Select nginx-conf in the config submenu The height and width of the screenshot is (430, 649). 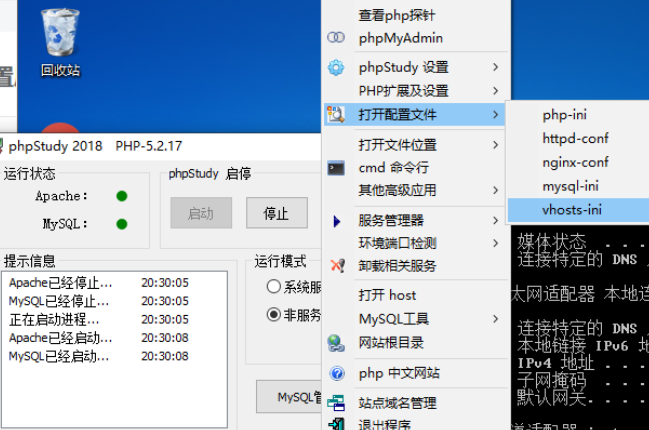point(578,162)
